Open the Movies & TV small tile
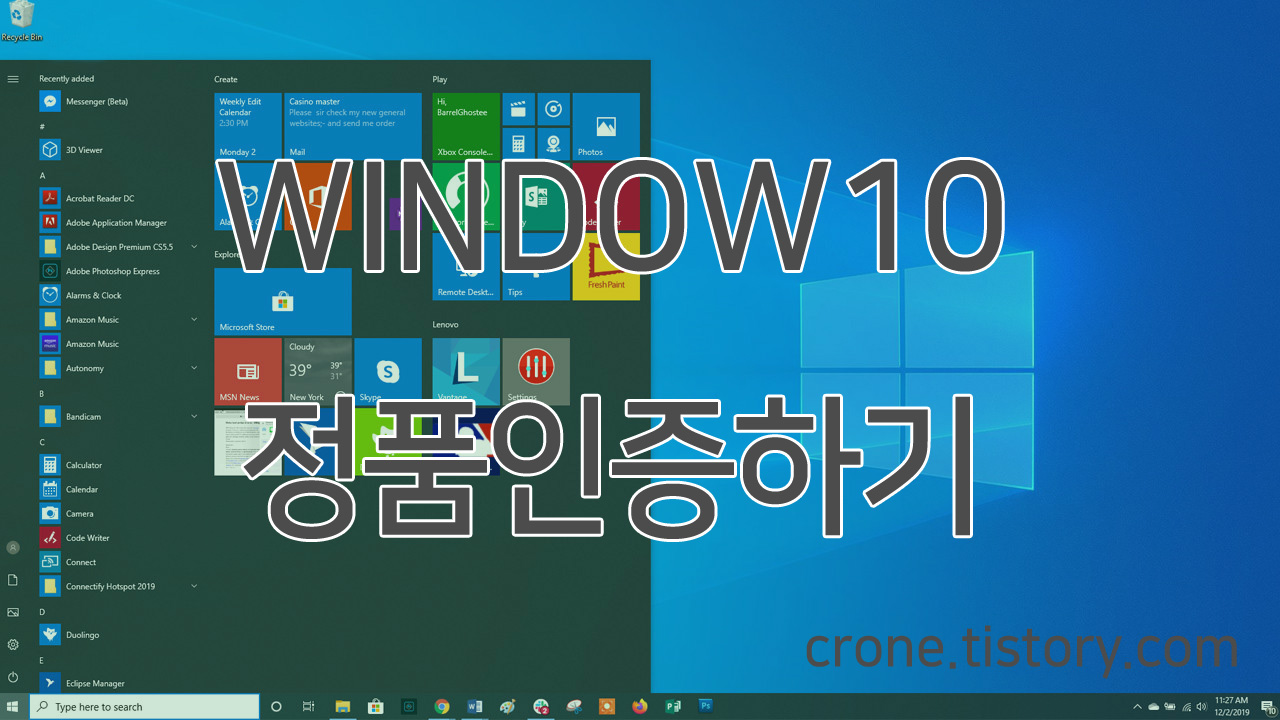1280x720 pixels. (x=518, y=109)
